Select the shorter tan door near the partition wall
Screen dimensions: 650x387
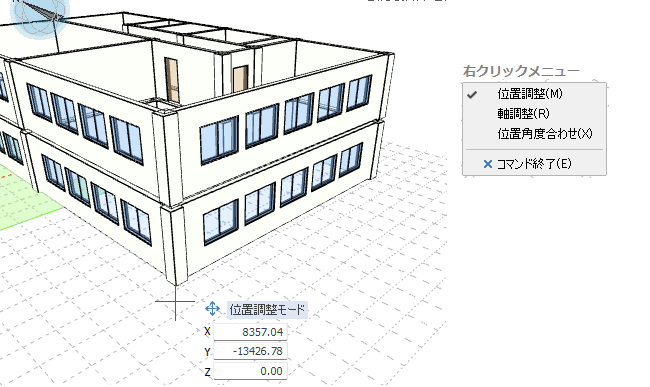pyautogui.click(x=240, y=78)
